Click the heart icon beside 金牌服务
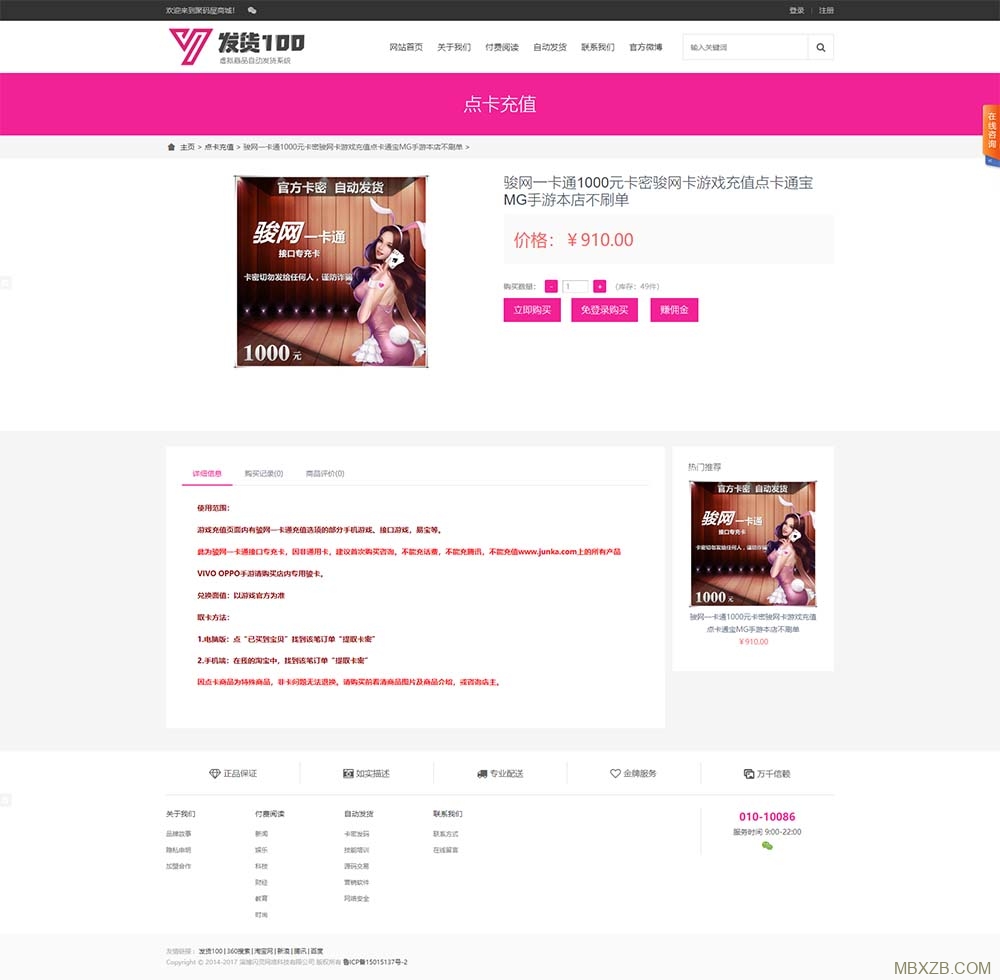Image resolution: width=1000 pixels, height=980 pixels. [615, 773]
